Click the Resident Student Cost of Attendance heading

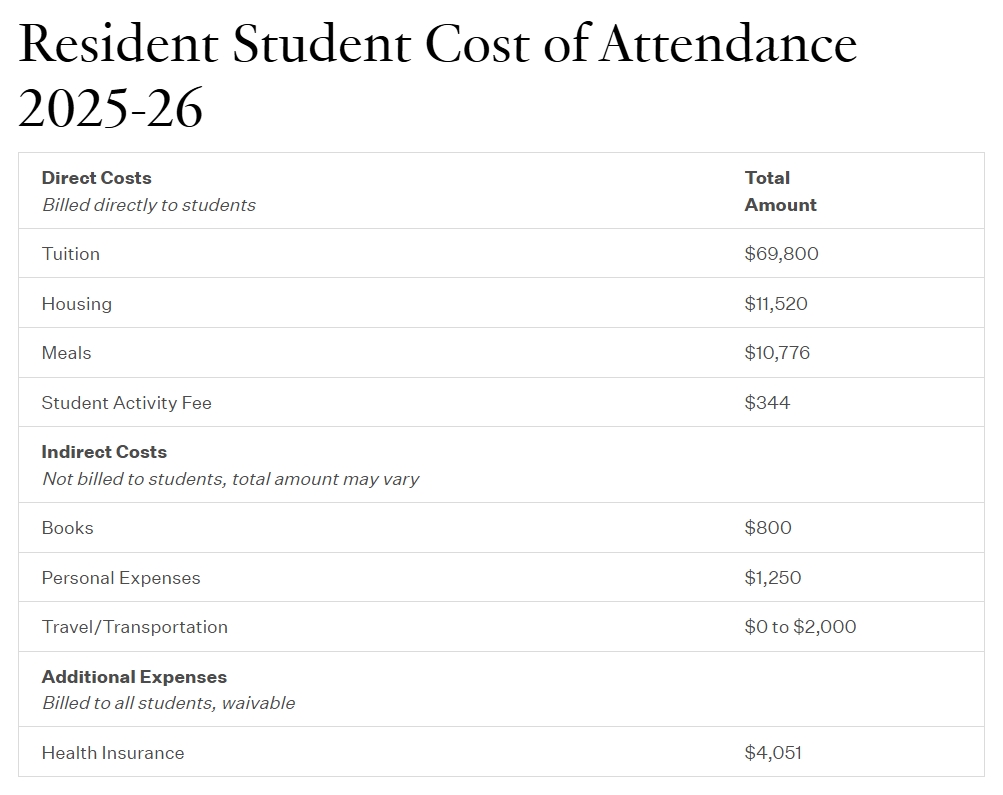pyautogui.click(x=438, y=76)
